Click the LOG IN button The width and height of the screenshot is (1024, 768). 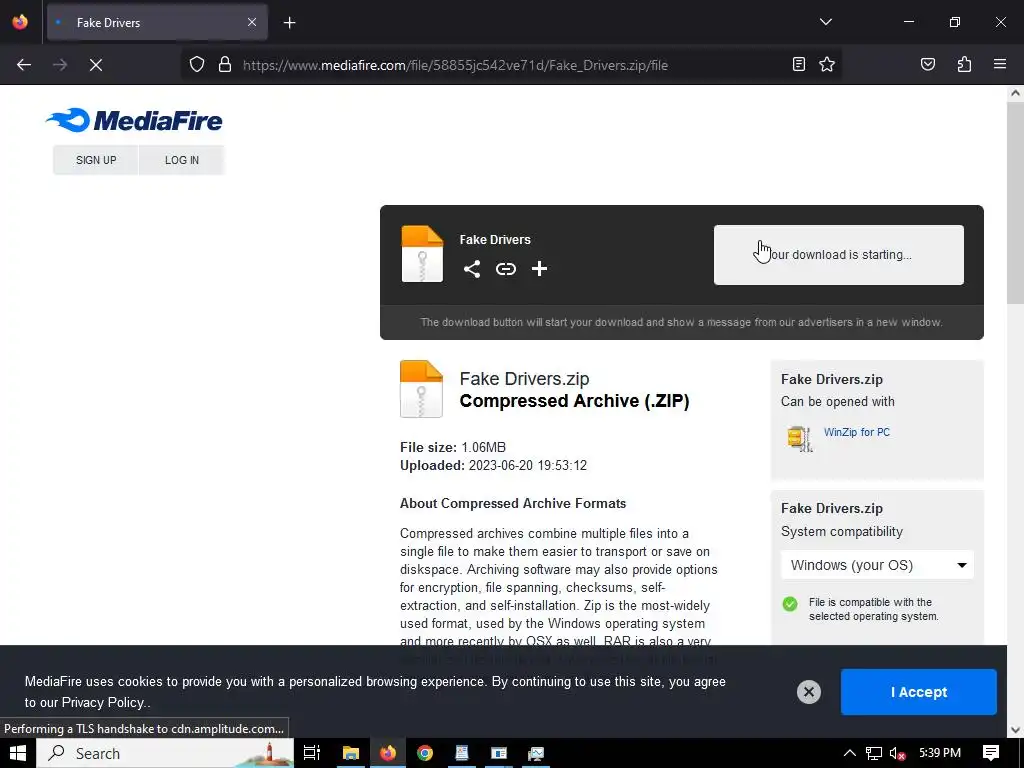tap(182, 160)
